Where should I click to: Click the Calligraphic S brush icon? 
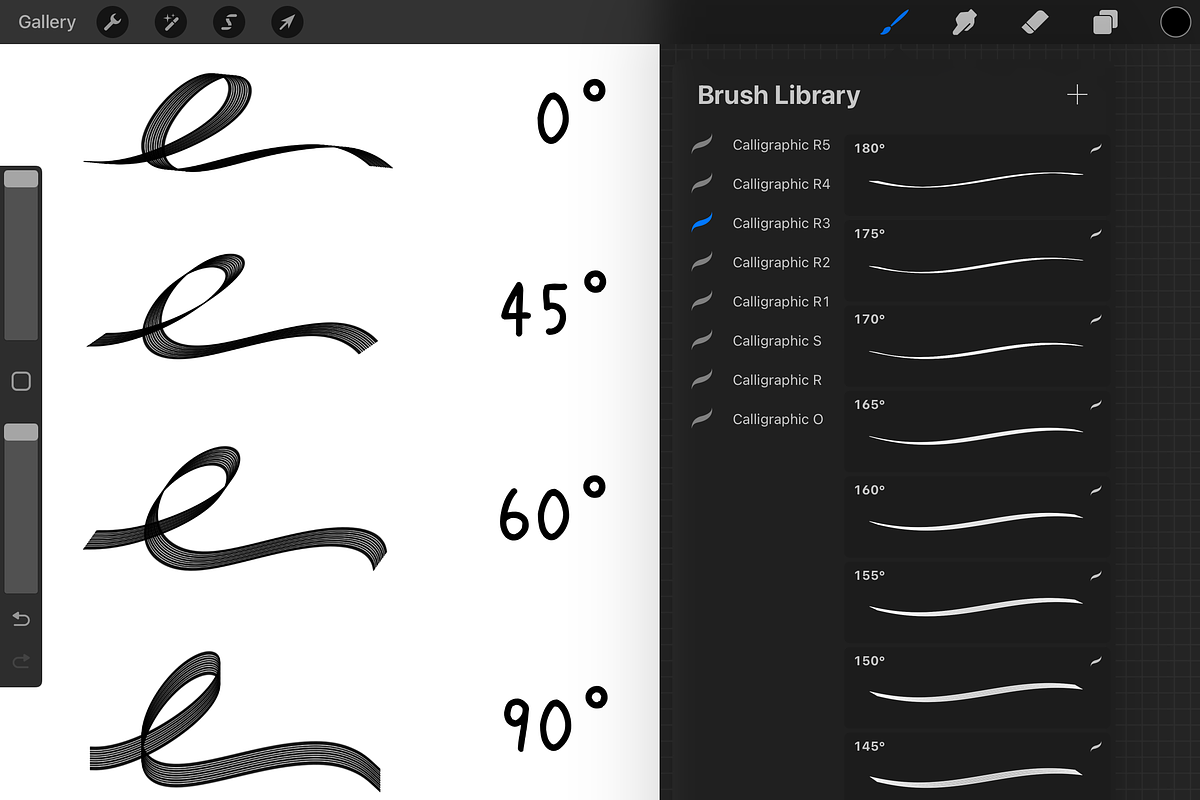pyautogui.click(x=702, y=340)
